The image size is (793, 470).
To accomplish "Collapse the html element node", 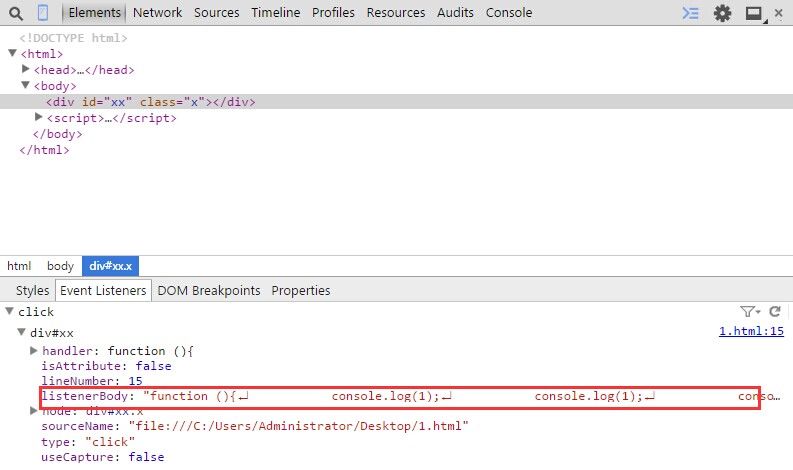I will click(13, 53).
